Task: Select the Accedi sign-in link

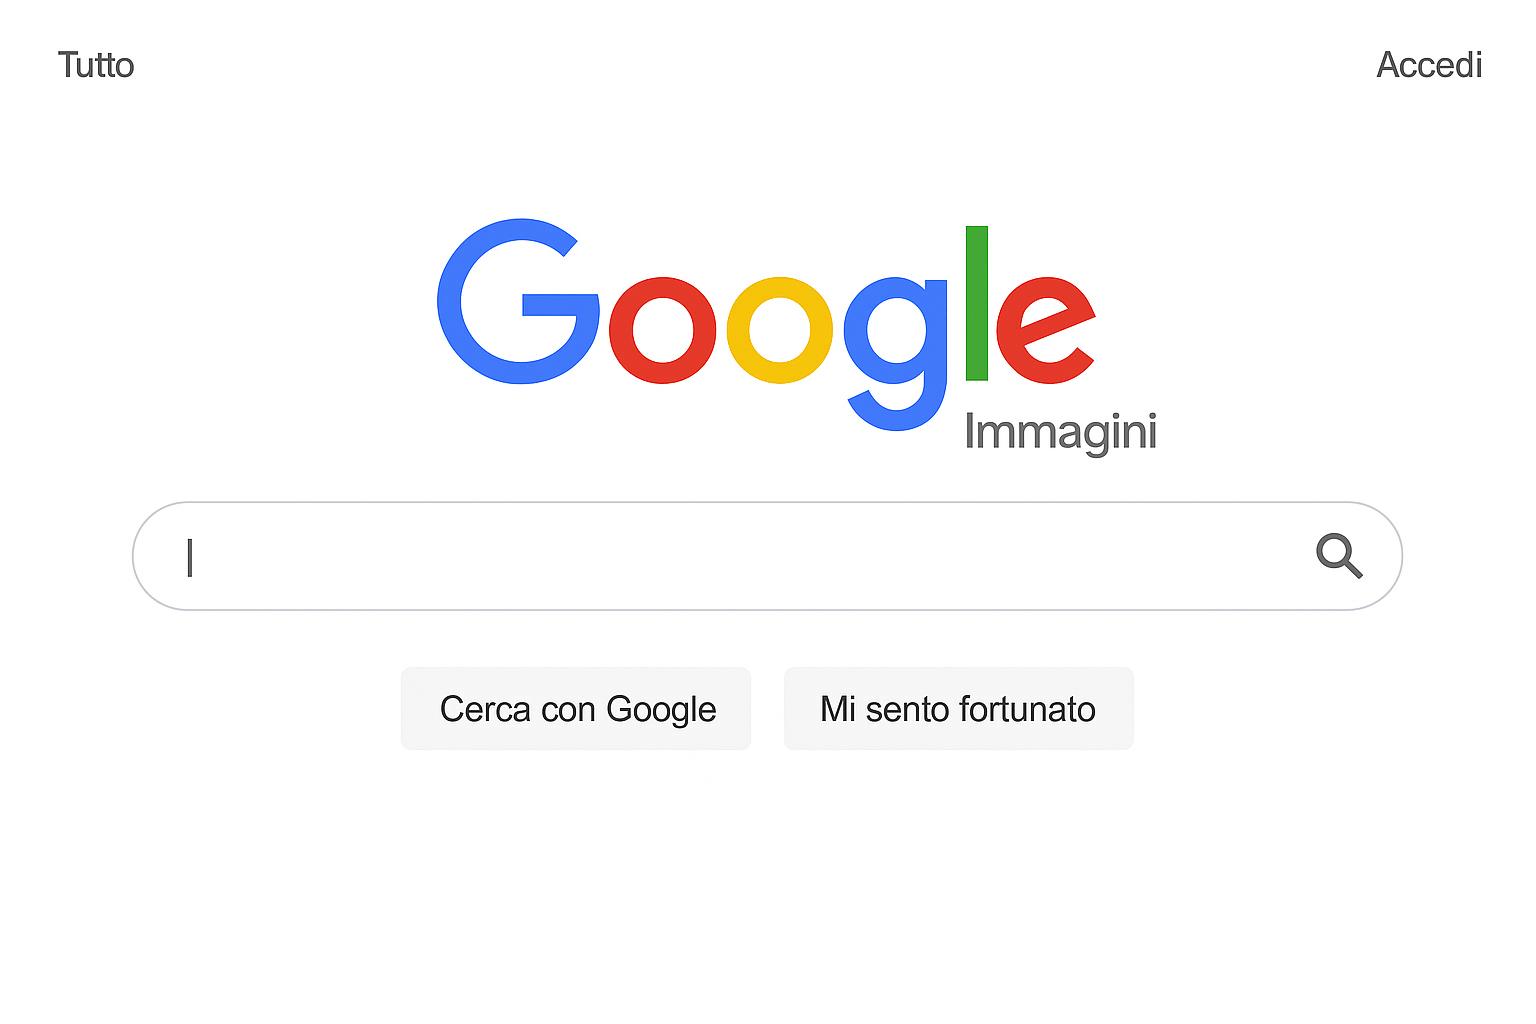Action: pyautogui.click(x=1429, y=65)
